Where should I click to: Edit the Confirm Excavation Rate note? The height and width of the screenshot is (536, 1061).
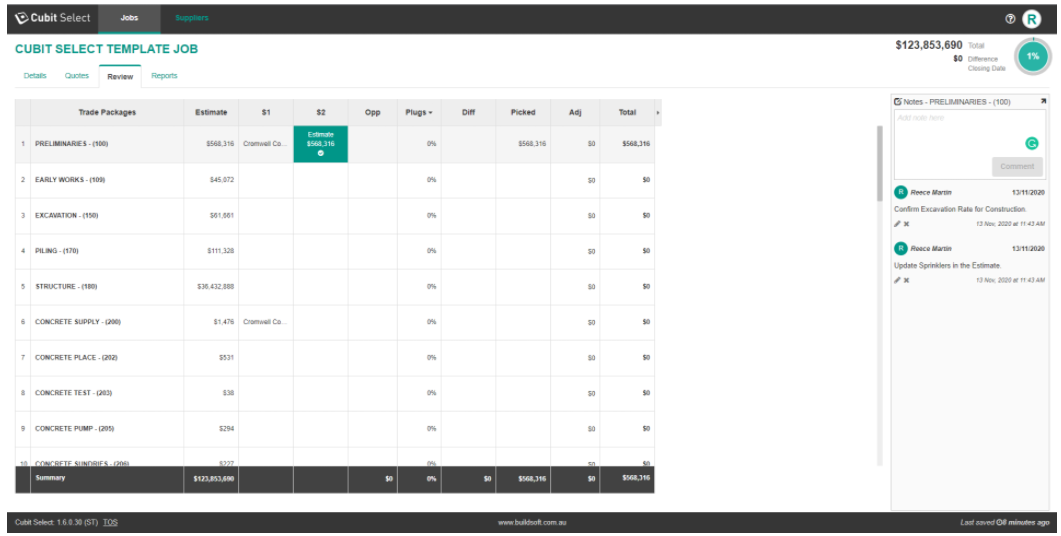pos(898,224)
